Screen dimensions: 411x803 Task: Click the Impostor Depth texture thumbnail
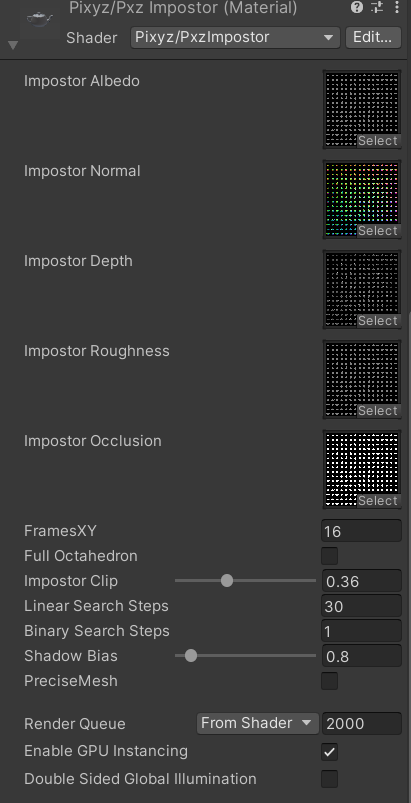click(x=362, y=290)
